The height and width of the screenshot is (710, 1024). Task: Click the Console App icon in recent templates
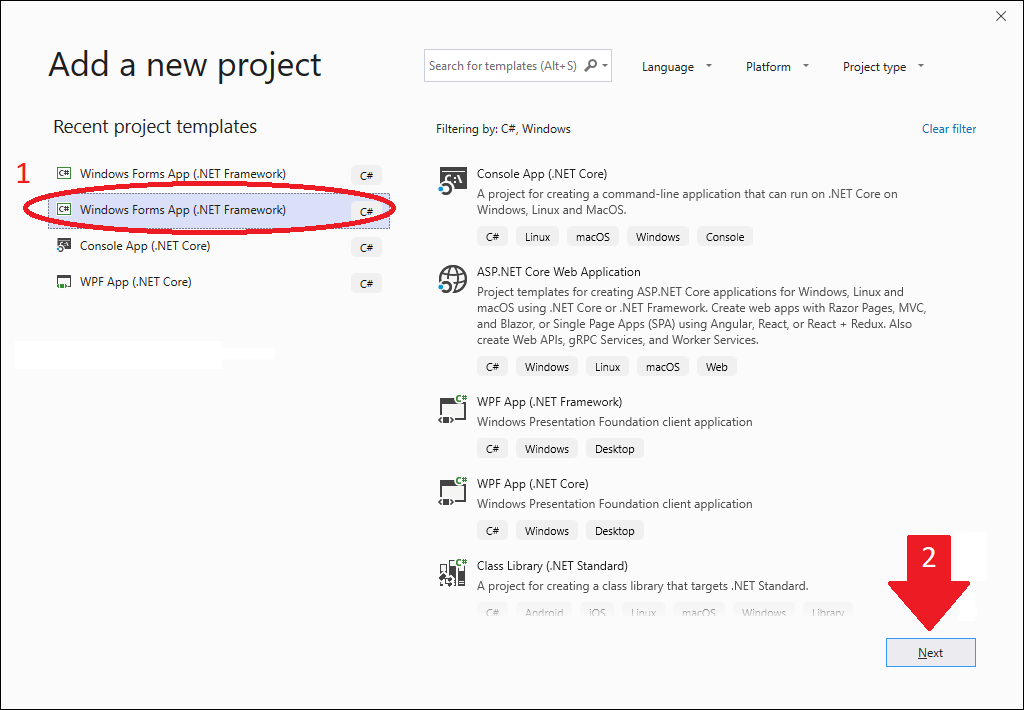pyautogui.click(x=63, y=246)
